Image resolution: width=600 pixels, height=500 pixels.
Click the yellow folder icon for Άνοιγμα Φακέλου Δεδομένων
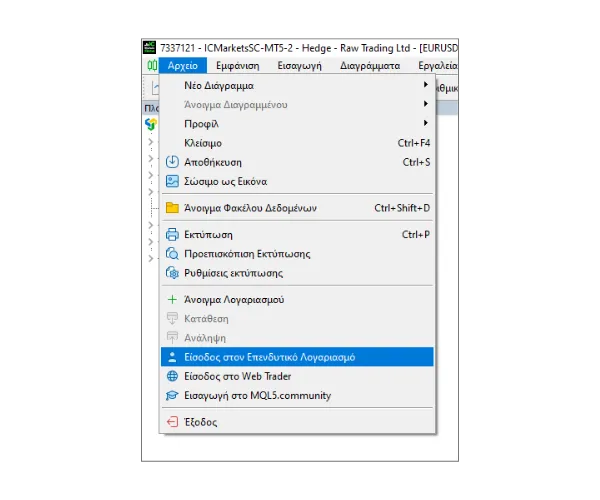pos(172,208)
